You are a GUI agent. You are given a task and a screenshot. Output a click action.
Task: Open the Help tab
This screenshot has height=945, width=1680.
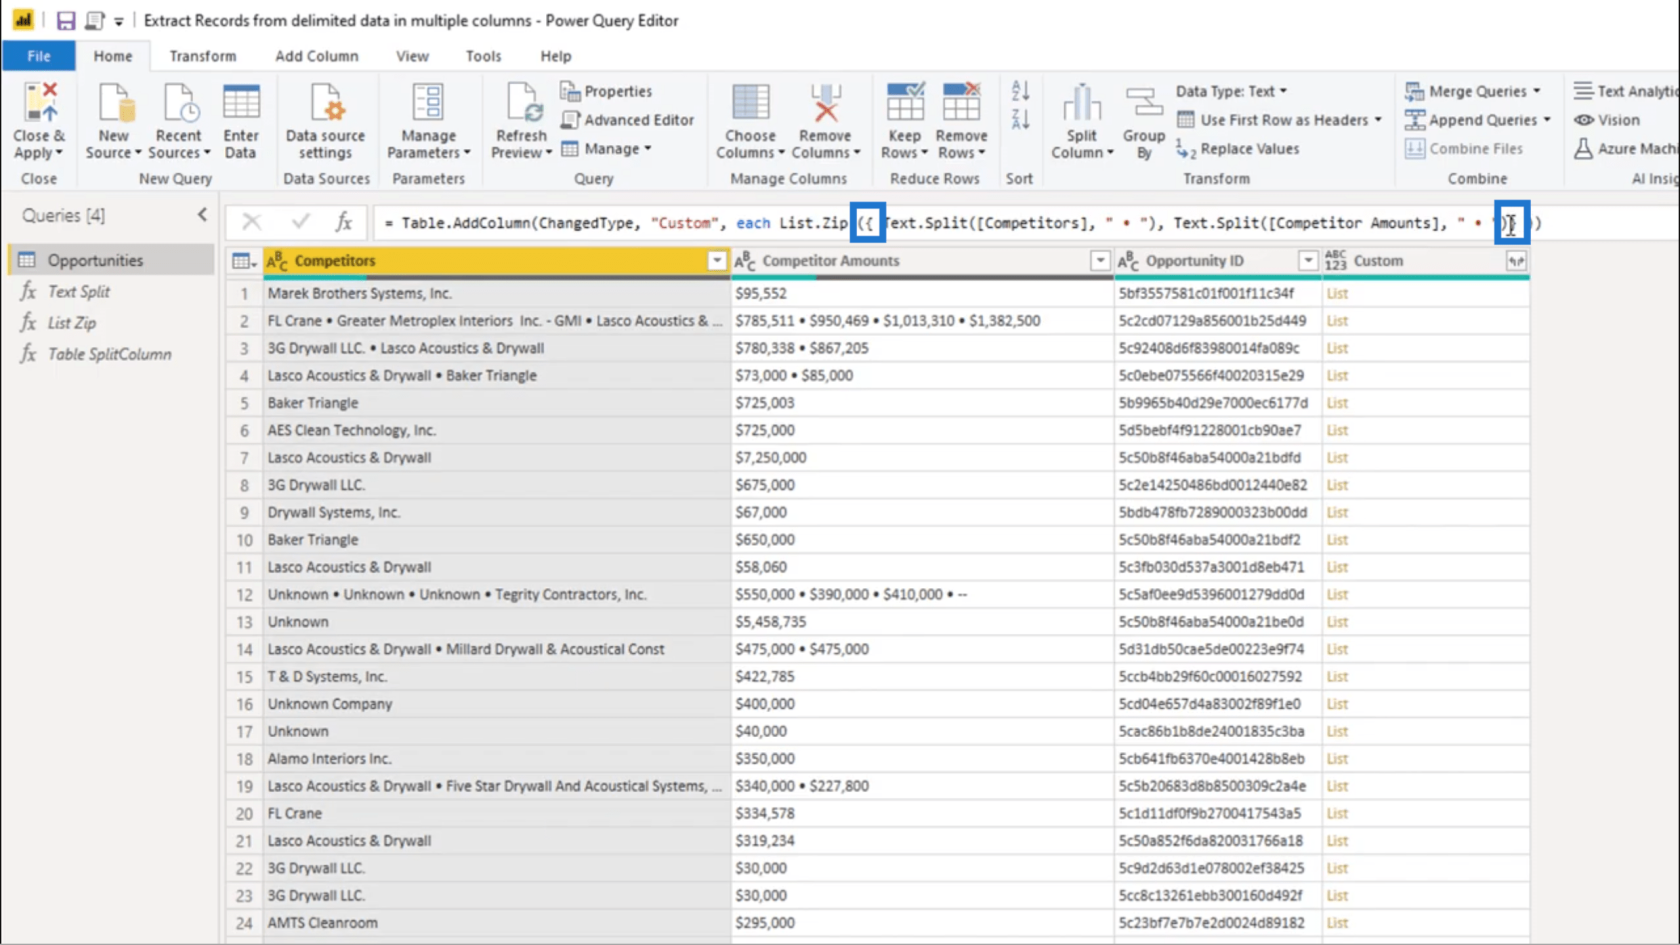point(556,56)
